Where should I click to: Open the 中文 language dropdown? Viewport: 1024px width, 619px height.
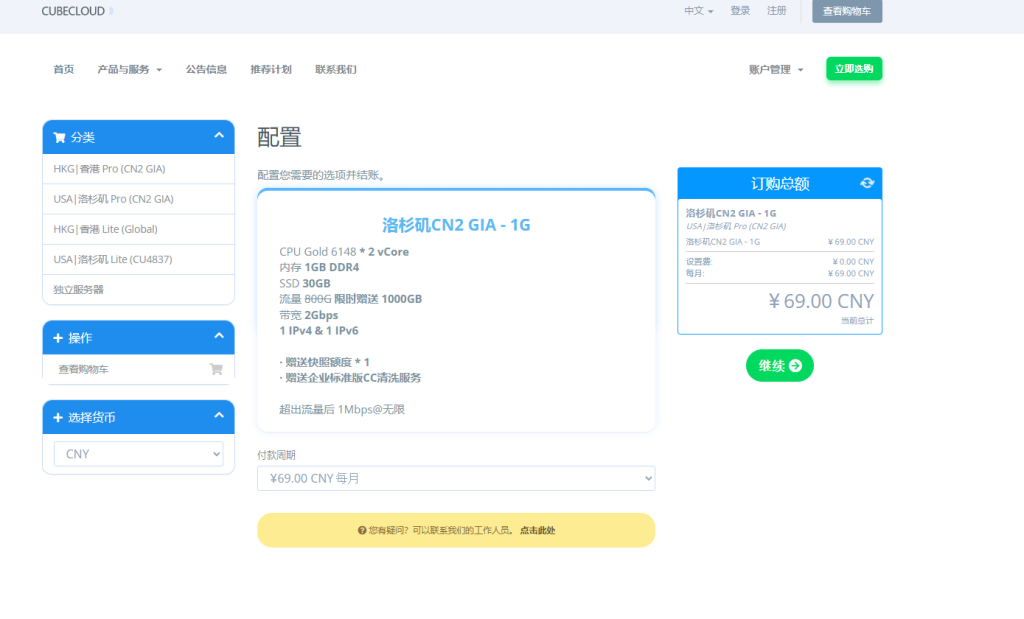[698, 11]
